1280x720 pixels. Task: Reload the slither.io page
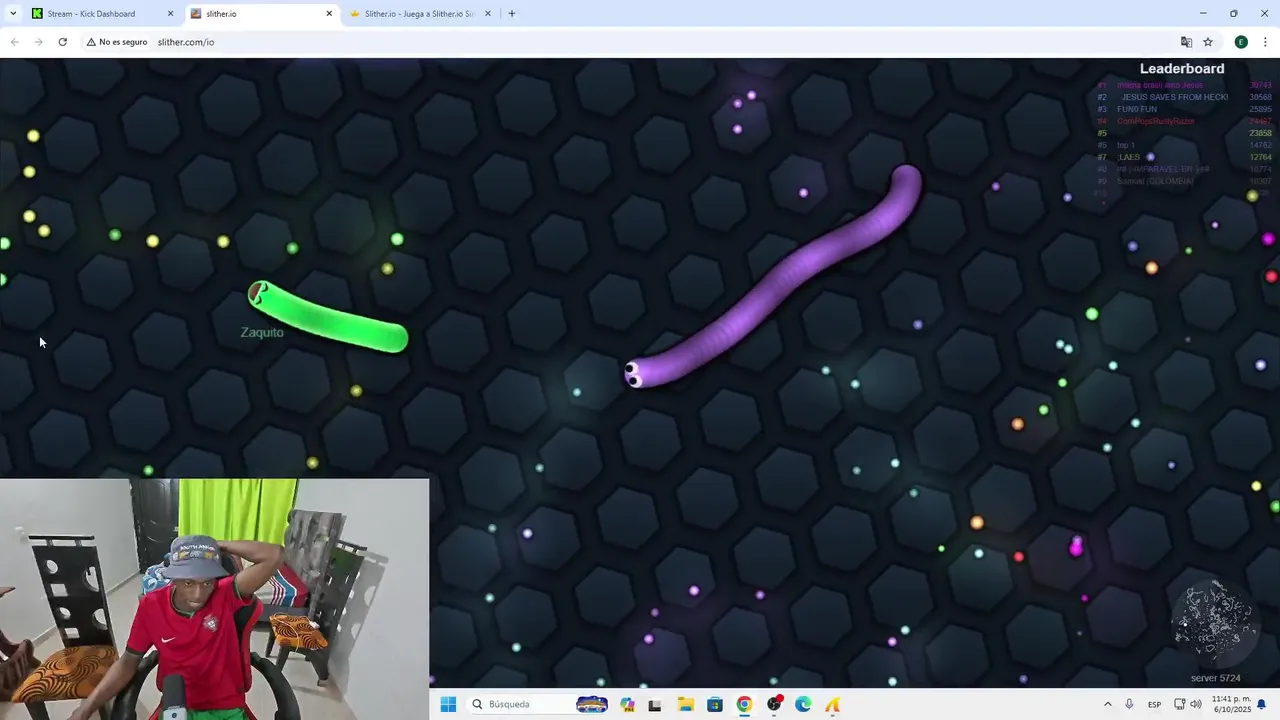pos(62,42)
